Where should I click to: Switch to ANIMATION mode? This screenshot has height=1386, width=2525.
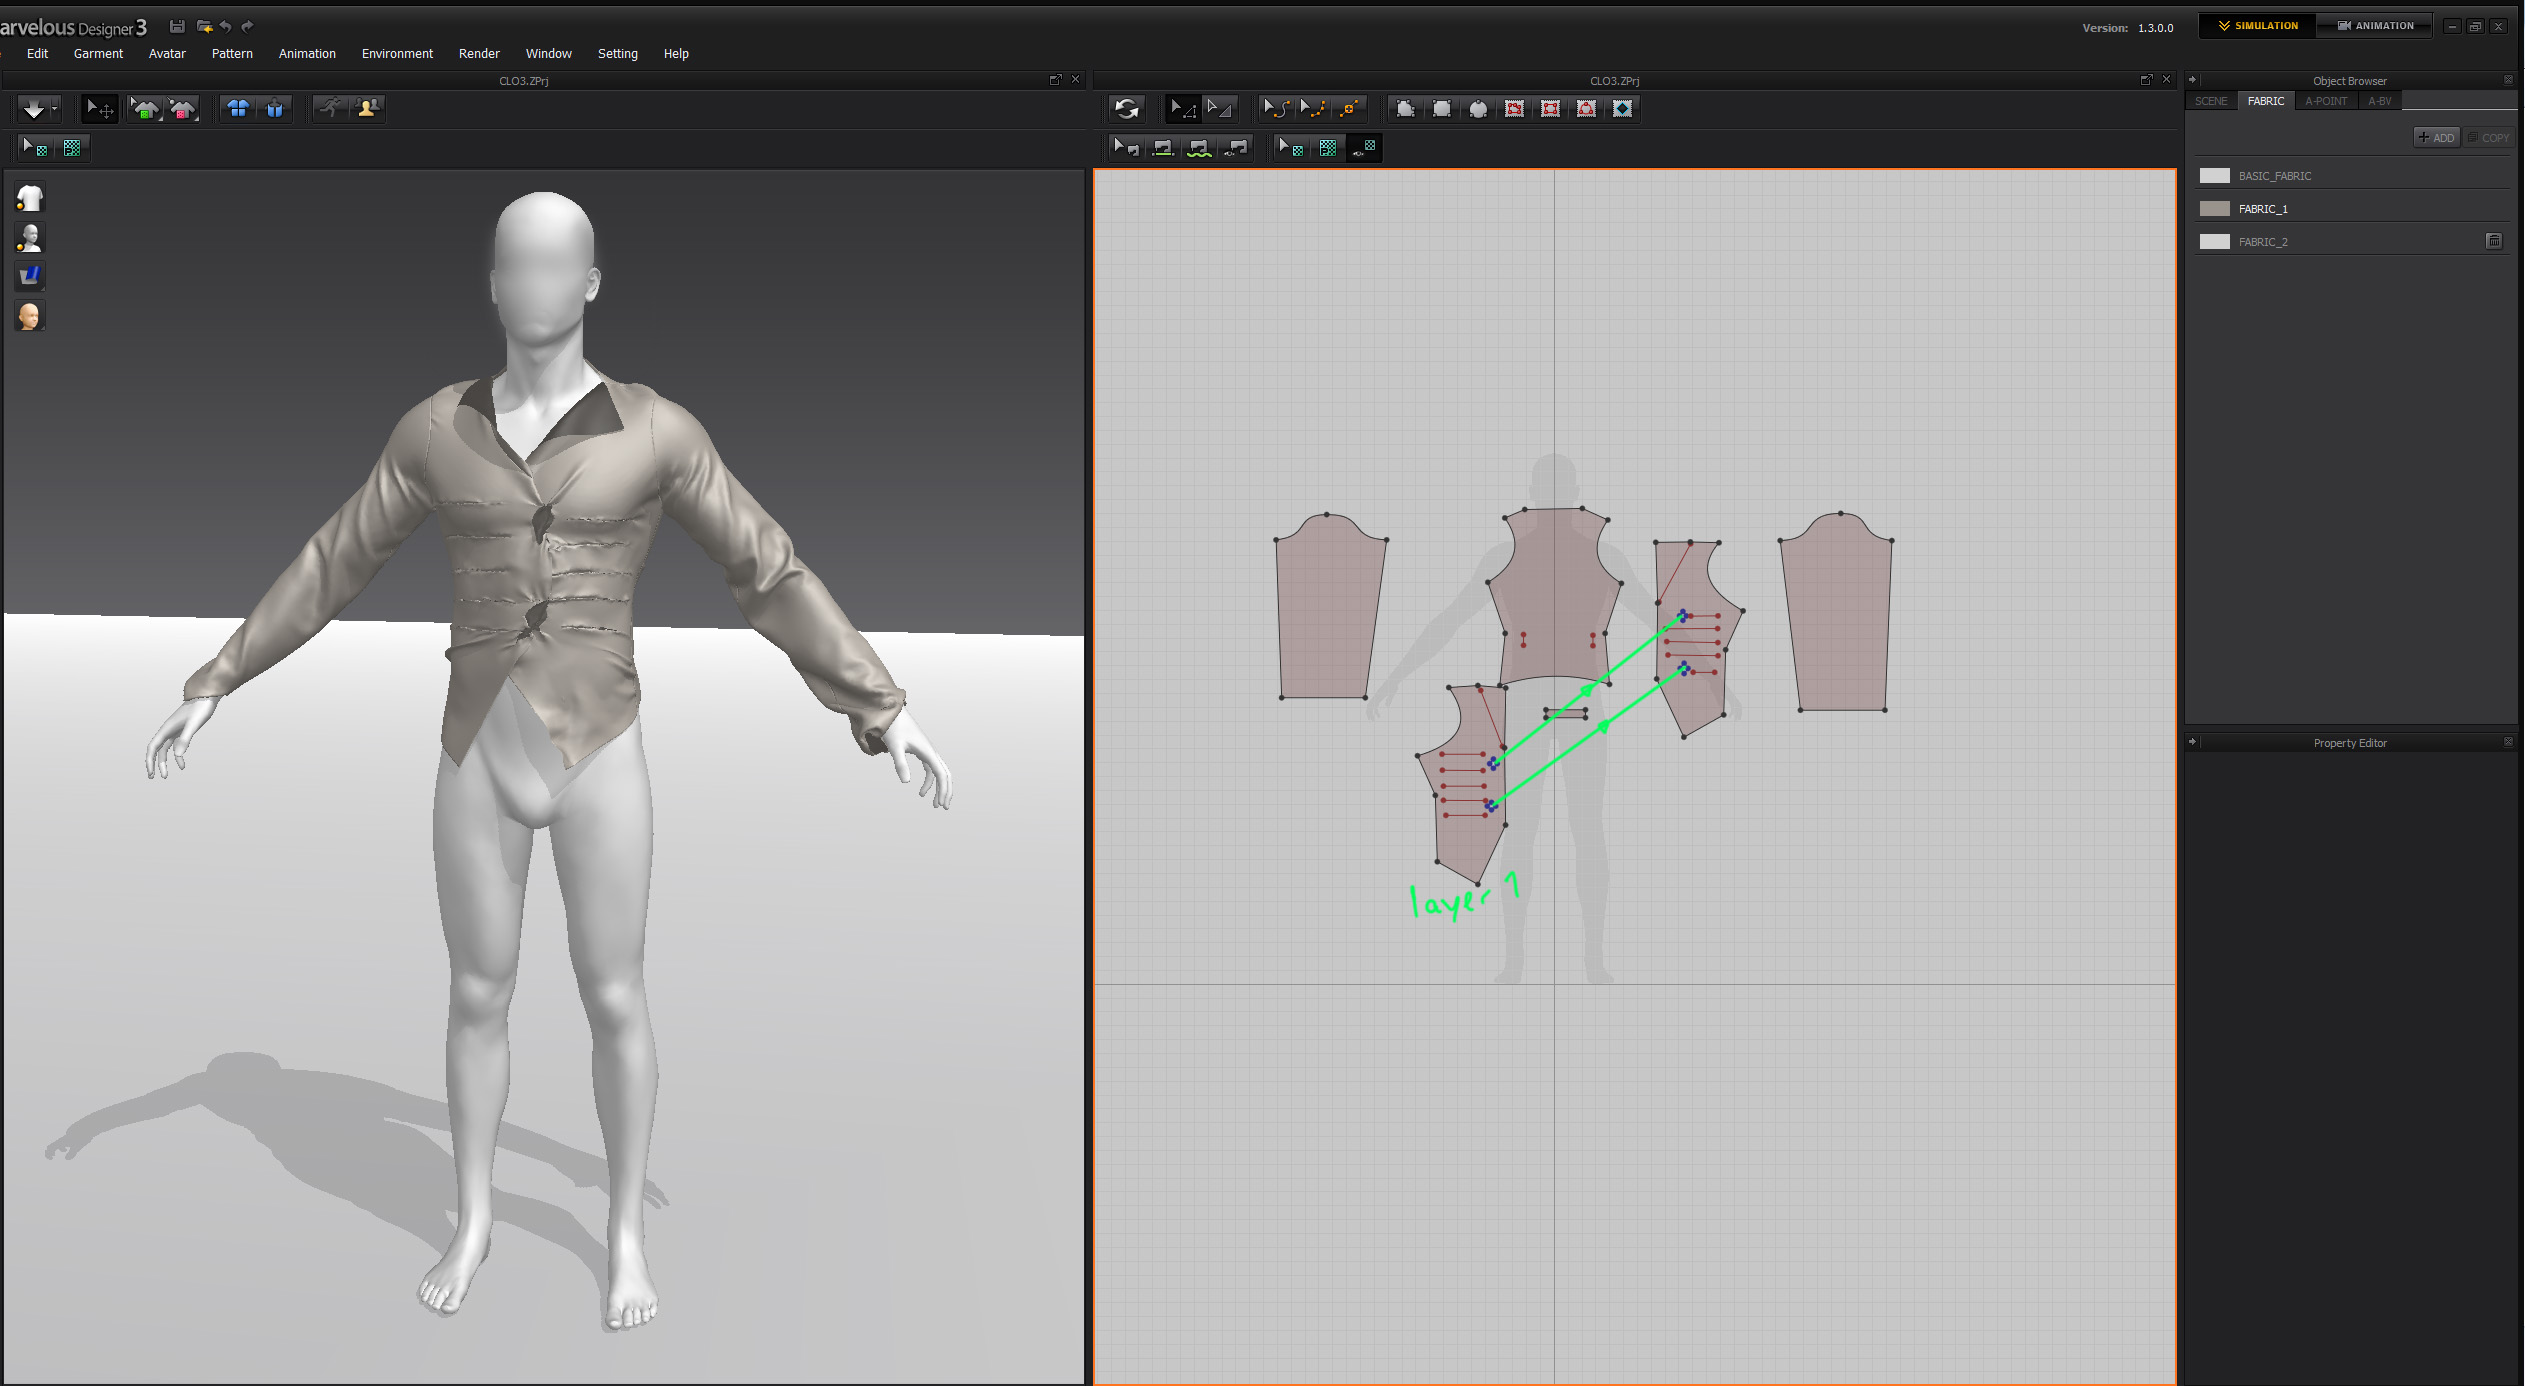pyautogui.click(x=2375, y=26)
